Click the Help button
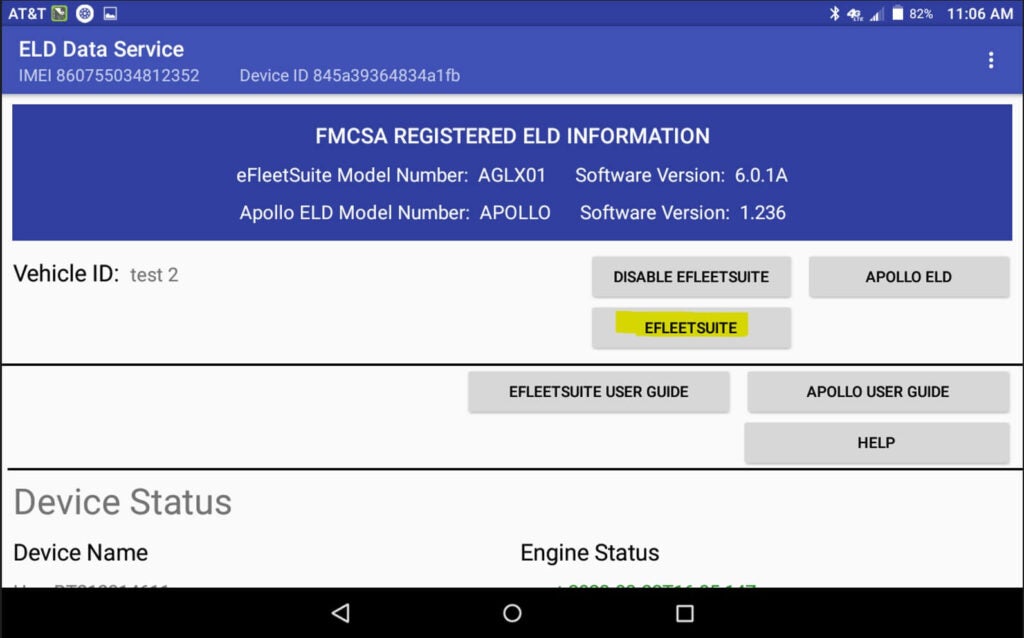1024x638 pixels. (876, 443)
